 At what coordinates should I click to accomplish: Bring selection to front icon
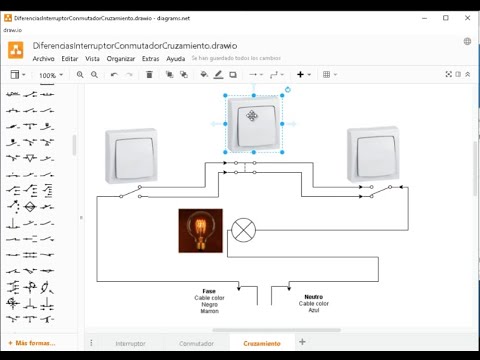click(x=170, y=75)
